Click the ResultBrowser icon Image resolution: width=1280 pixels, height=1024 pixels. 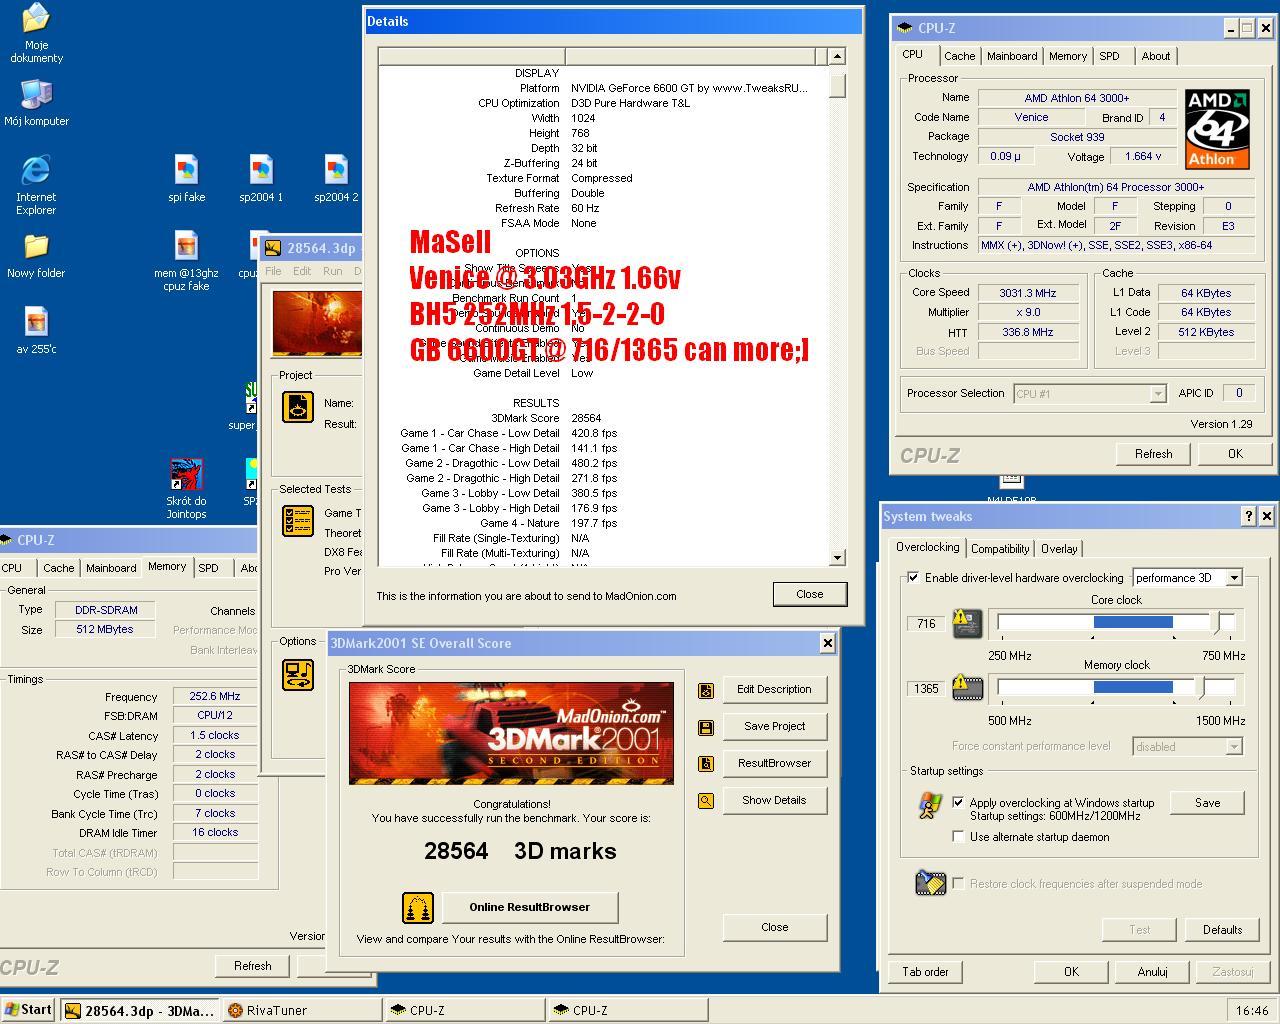click(x=706, y=764)
